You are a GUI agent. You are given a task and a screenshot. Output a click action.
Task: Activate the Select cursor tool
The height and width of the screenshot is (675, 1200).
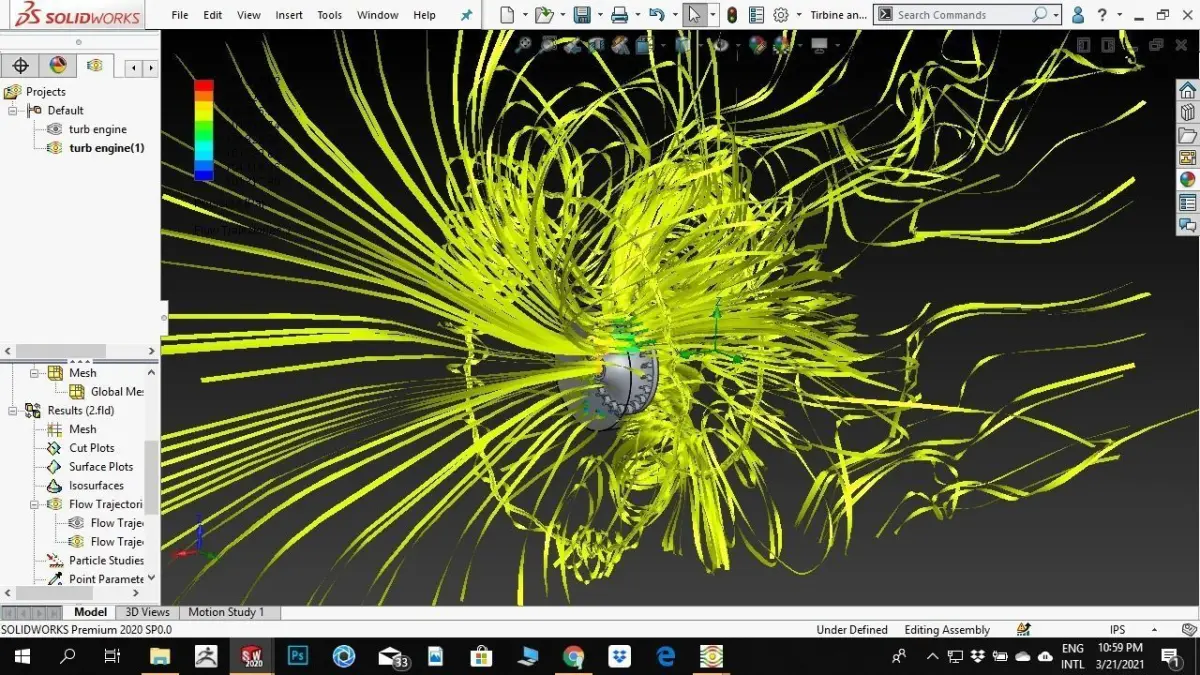pos(694,15)
